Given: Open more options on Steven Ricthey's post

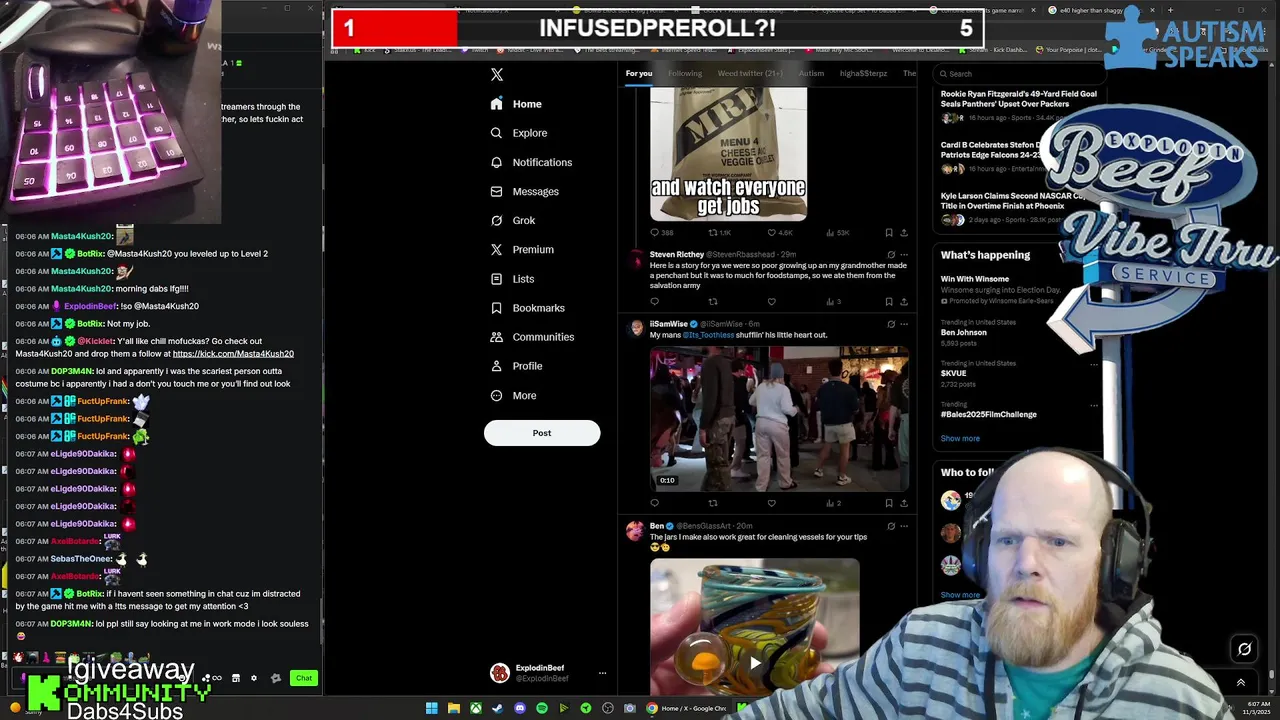Looking at the screenshot, I should click(x=905, y=254).
